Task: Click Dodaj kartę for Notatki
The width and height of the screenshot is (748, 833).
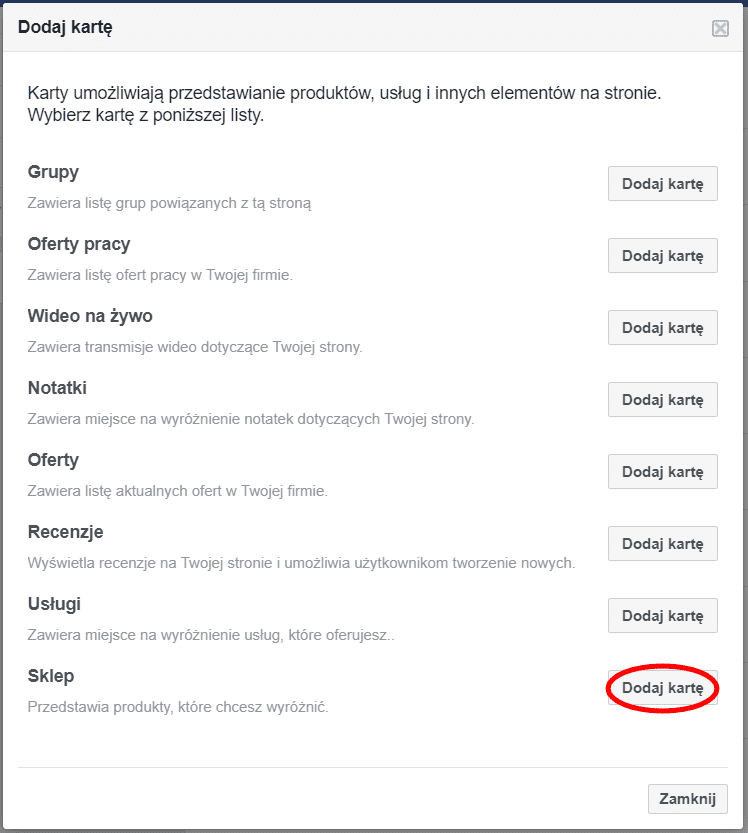Action: 662,399
